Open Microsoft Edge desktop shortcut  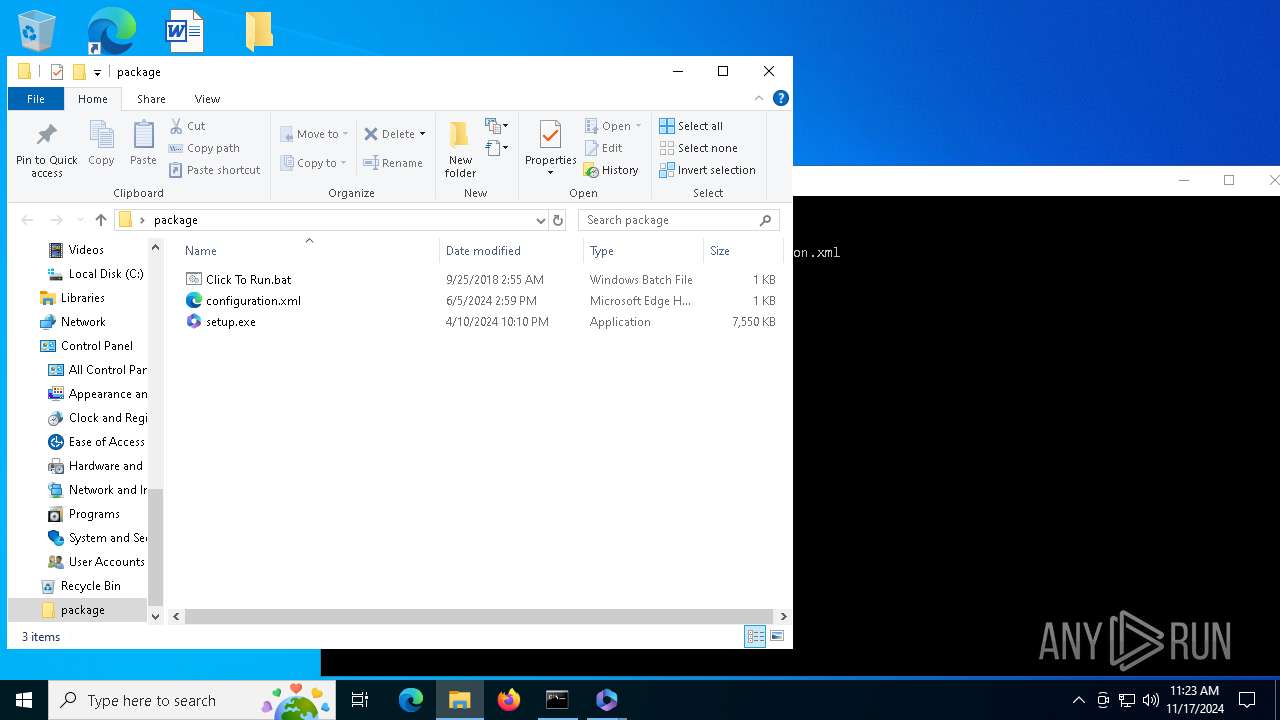click(111, 31)
